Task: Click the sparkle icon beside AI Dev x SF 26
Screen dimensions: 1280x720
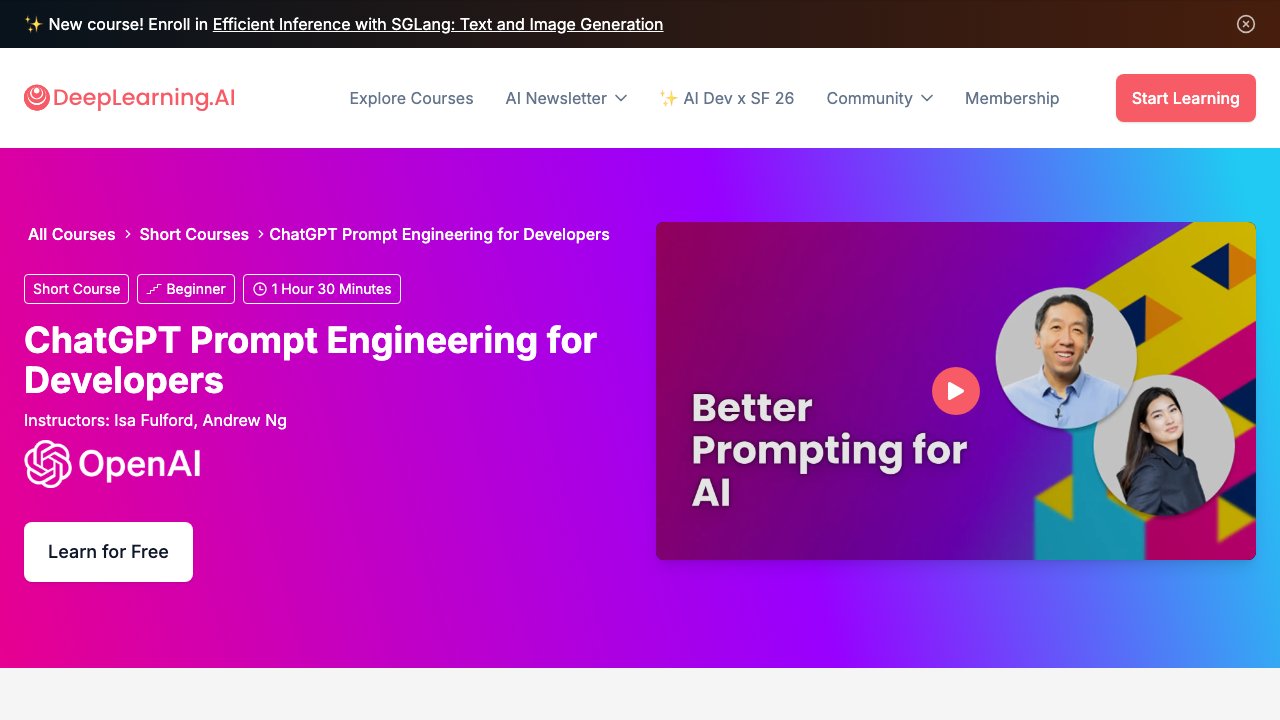Action: (x=668, y=98)
